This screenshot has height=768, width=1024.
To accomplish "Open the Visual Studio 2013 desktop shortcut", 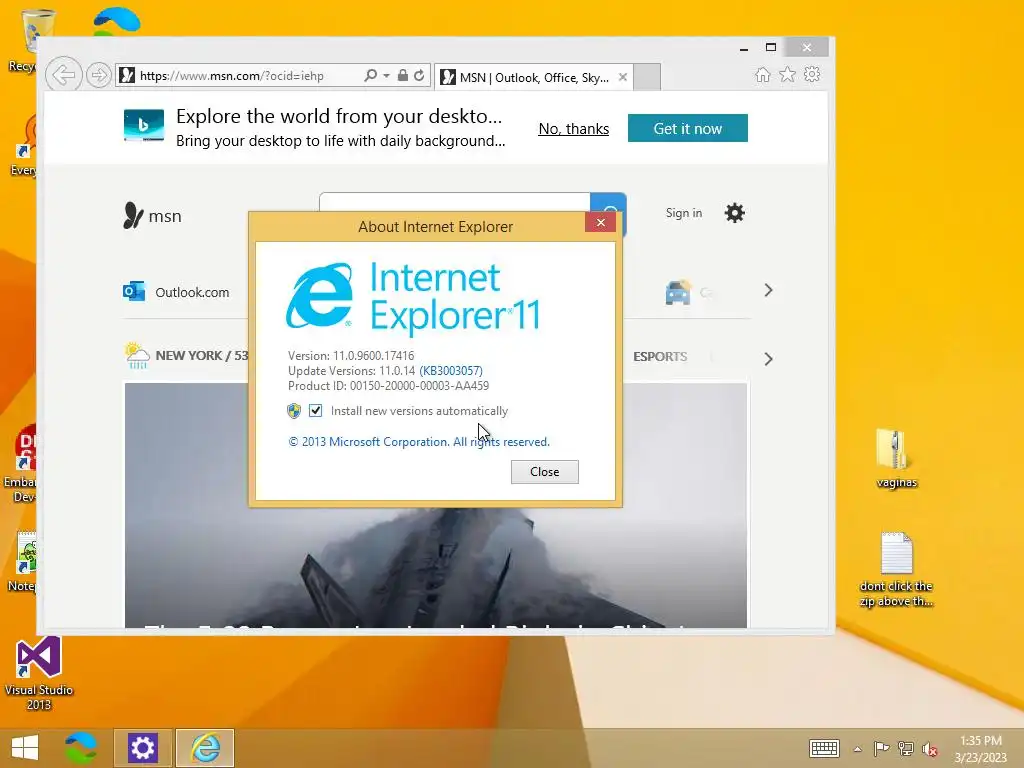I will pos(39,673).
